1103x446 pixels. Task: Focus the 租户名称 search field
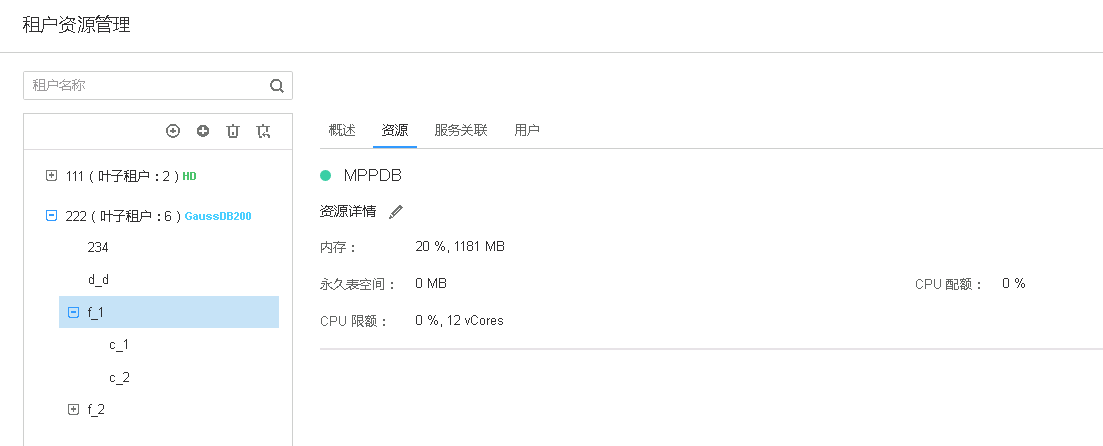click(145, 86)
